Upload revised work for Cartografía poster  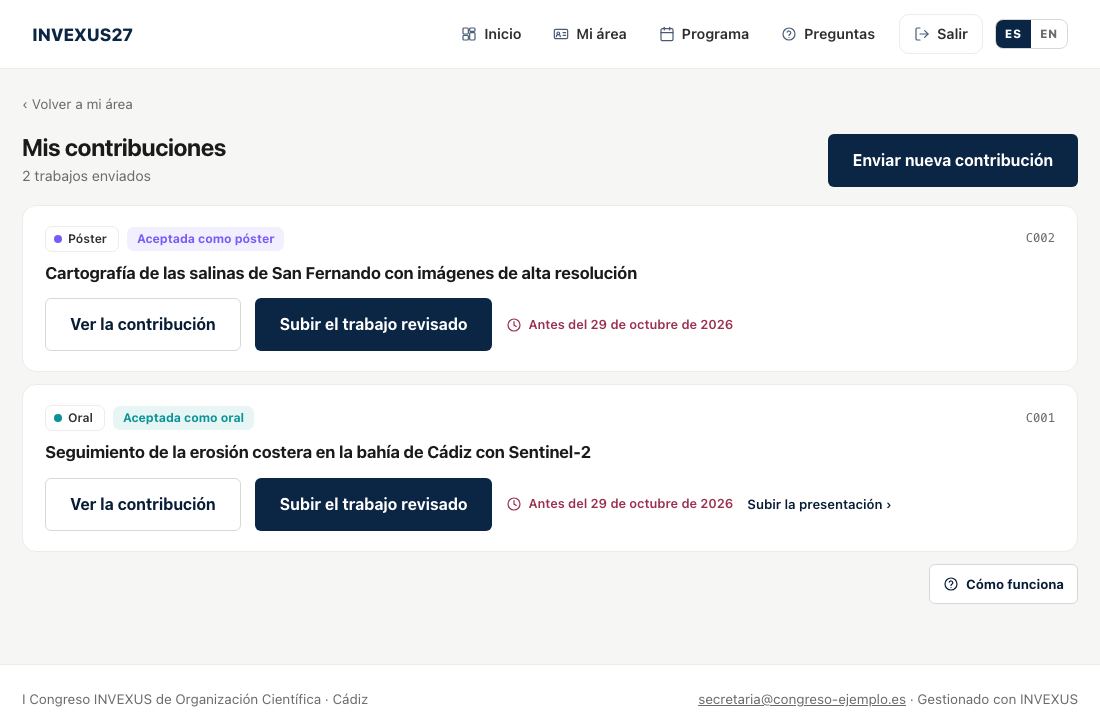pos(373,324)
